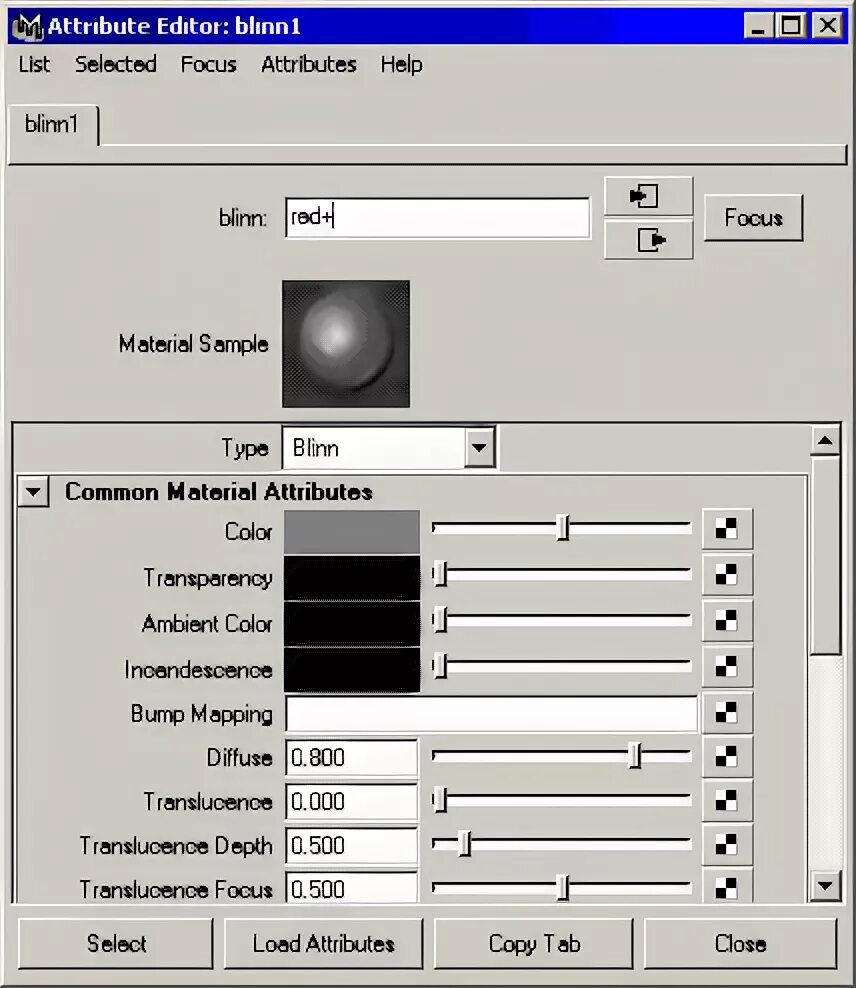Open the List menu
The image size is (856, 988).
point(32,64)
